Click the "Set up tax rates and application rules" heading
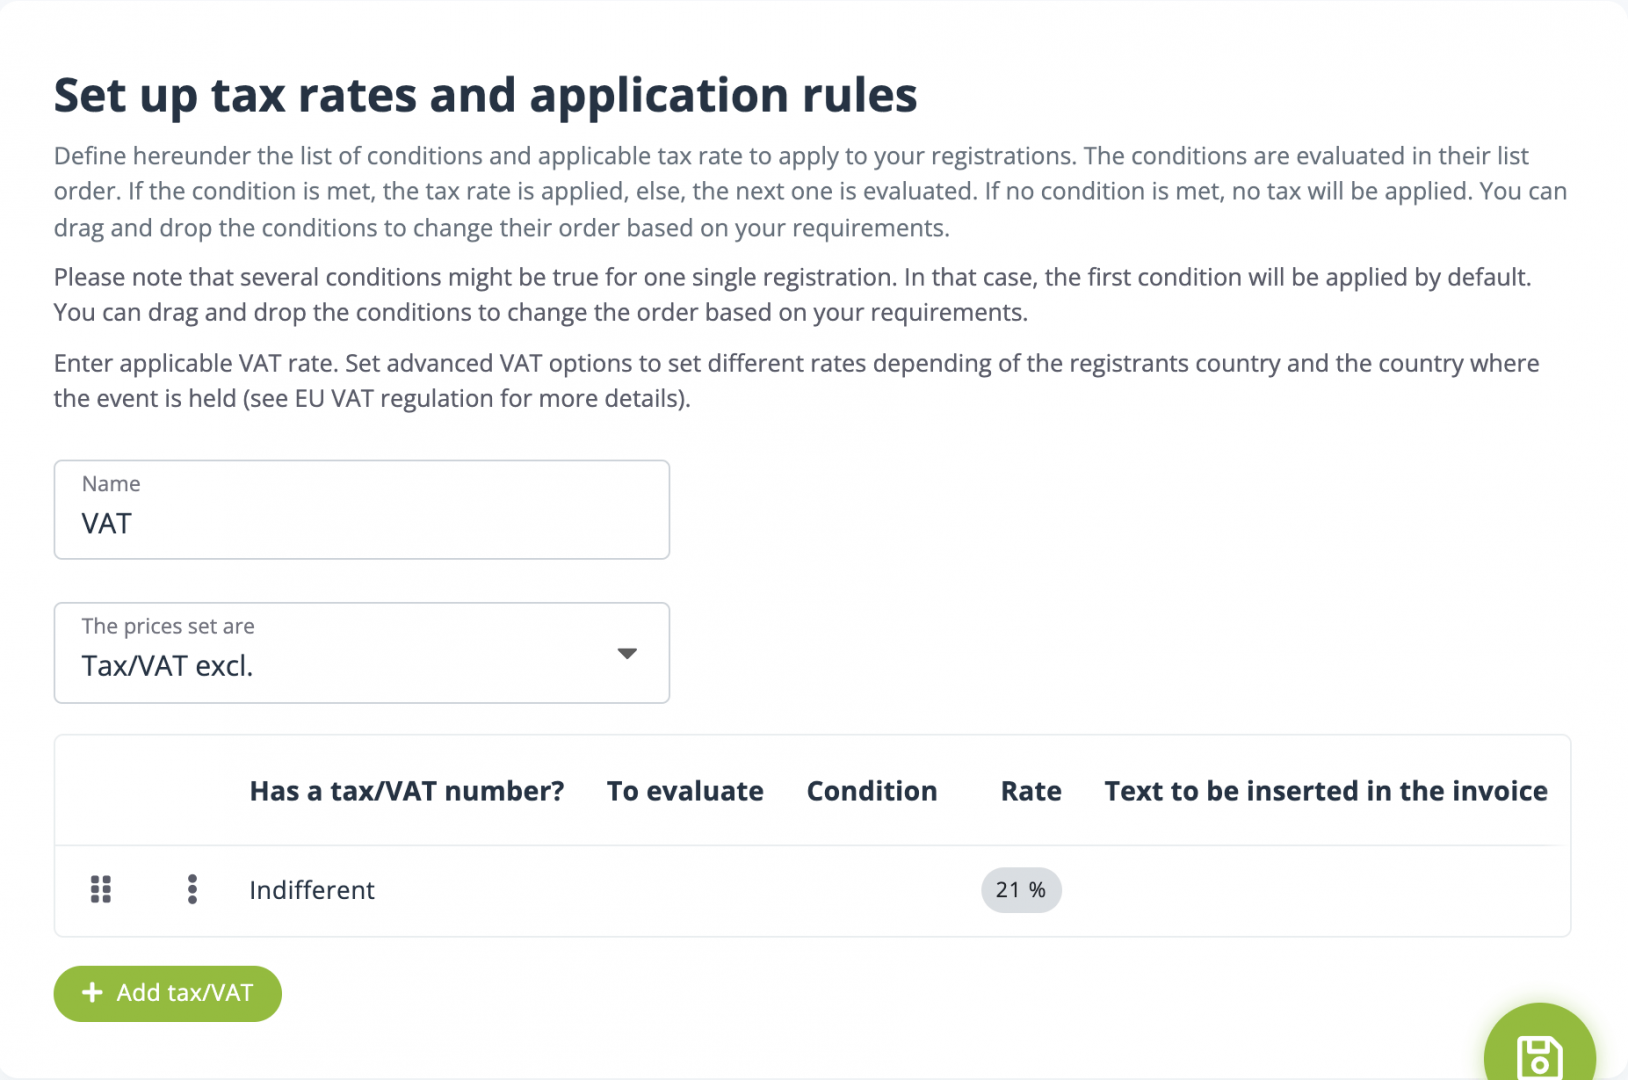Image resolution: width=1628 pixels, height=1080 pixels. tap(485, 96)
